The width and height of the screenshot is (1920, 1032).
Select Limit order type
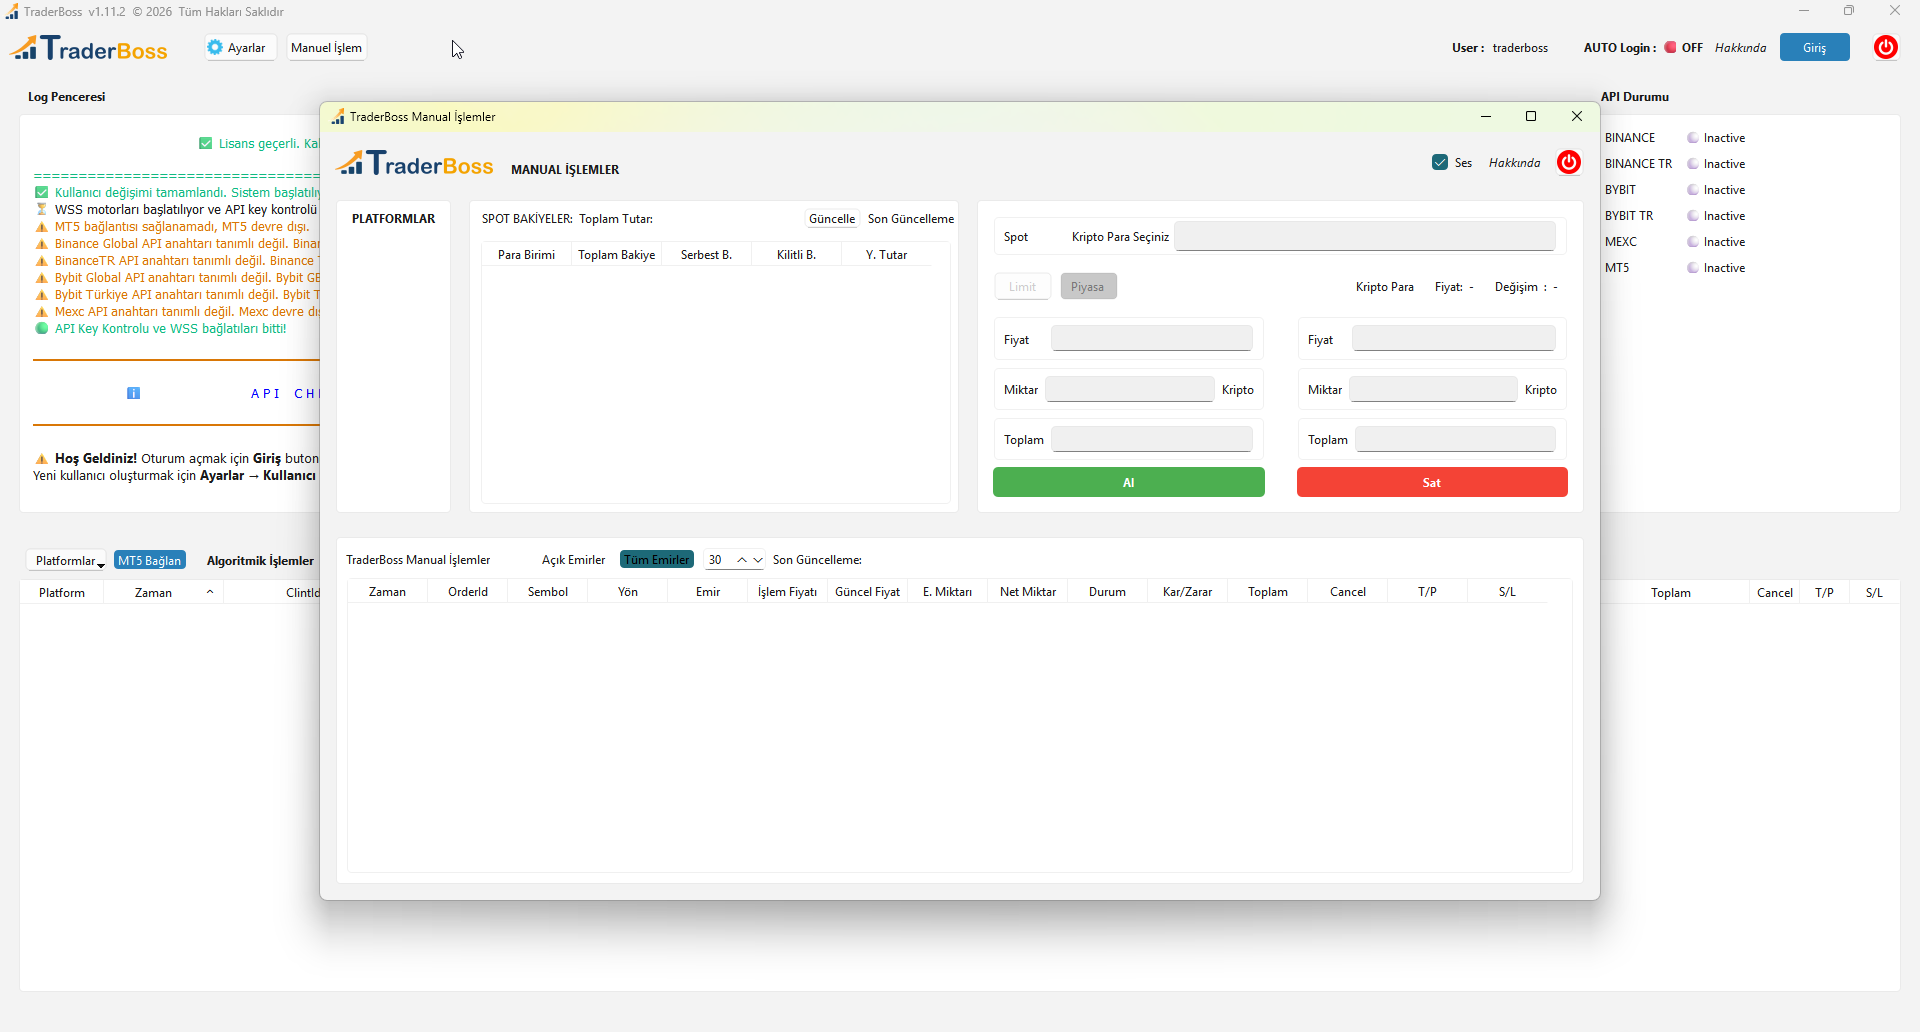(1022, 287)
